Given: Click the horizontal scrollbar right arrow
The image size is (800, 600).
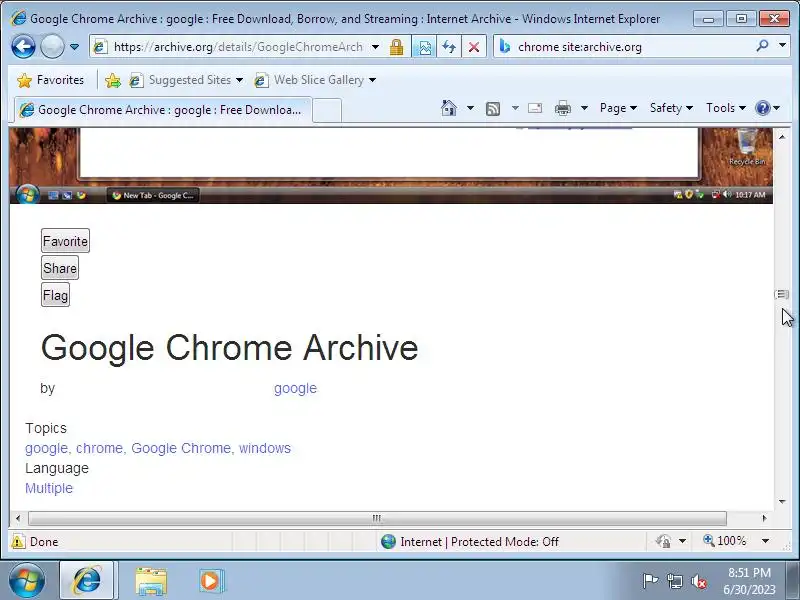Looking at the screenshot, I should click(x=764, y=518).
